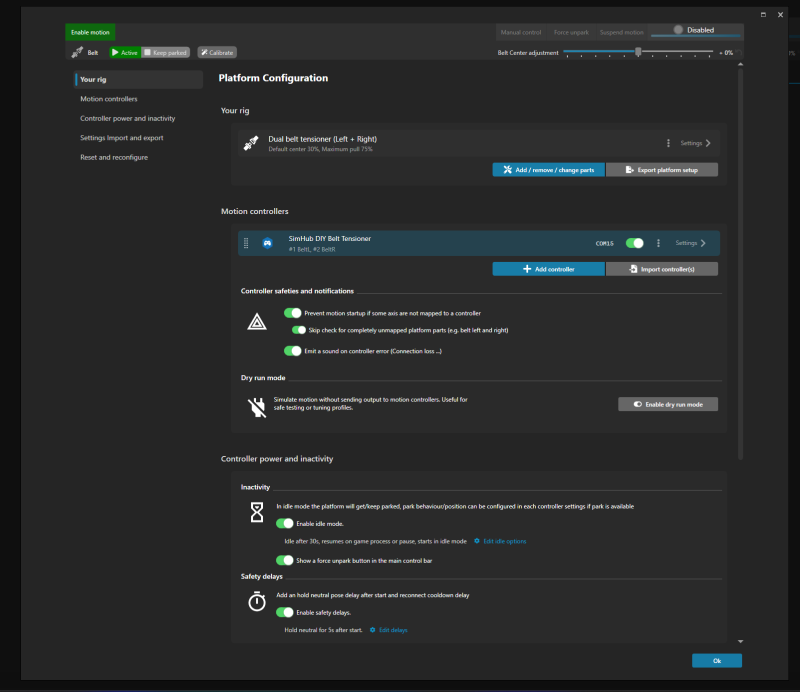Toggle Emit a sound on controller error
This screenshot has height=692, width=800.
click(292, 351)
